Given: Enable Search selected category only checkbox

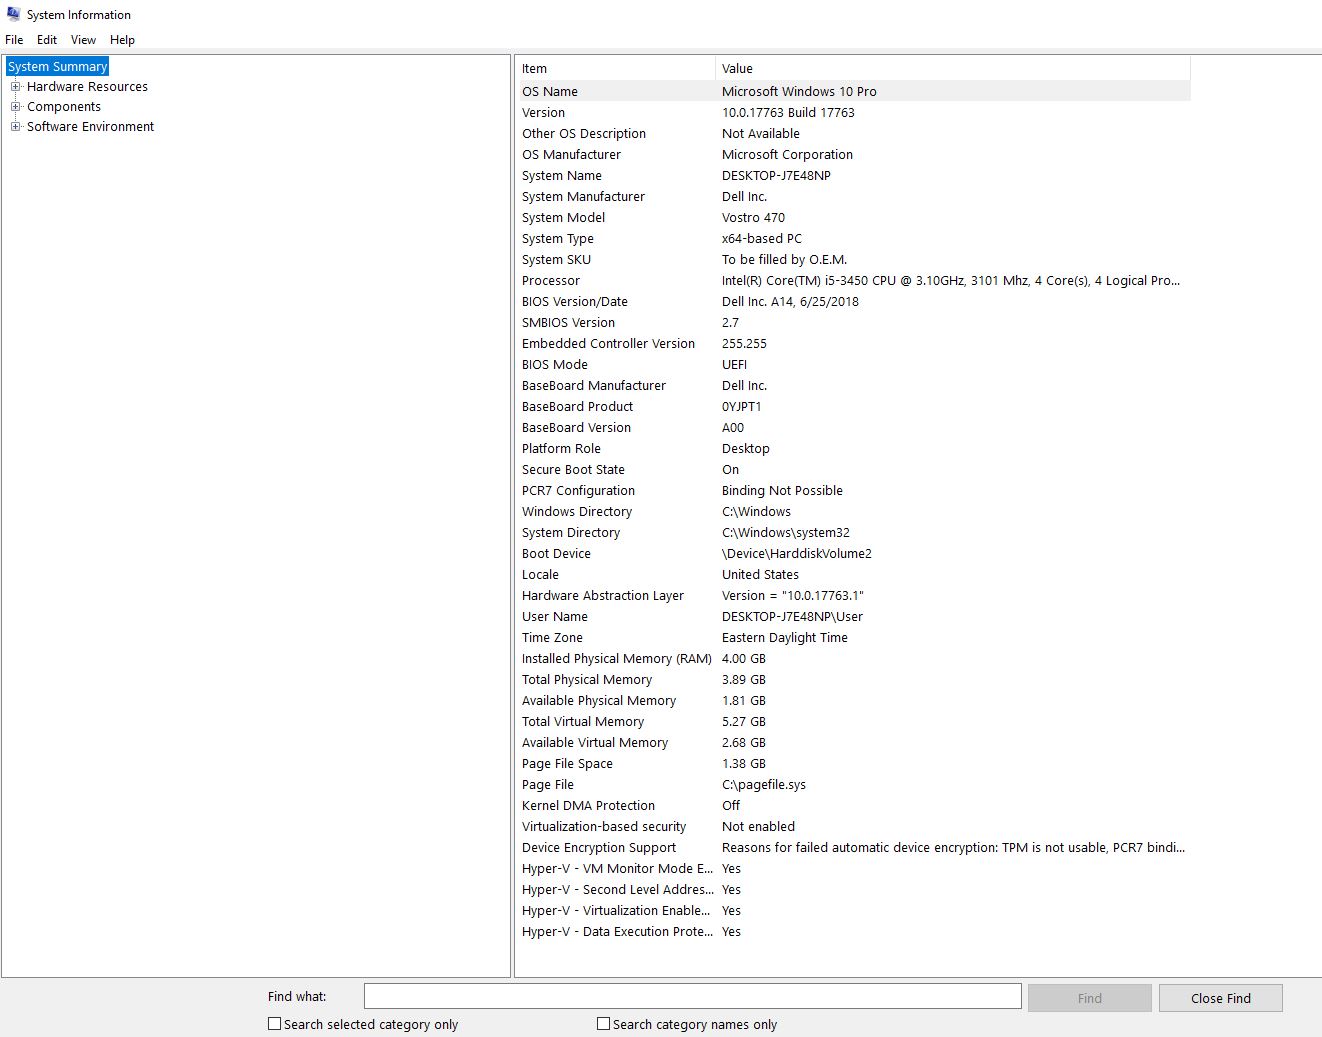Looking at the screenshot, I should tap(275, 1024).
